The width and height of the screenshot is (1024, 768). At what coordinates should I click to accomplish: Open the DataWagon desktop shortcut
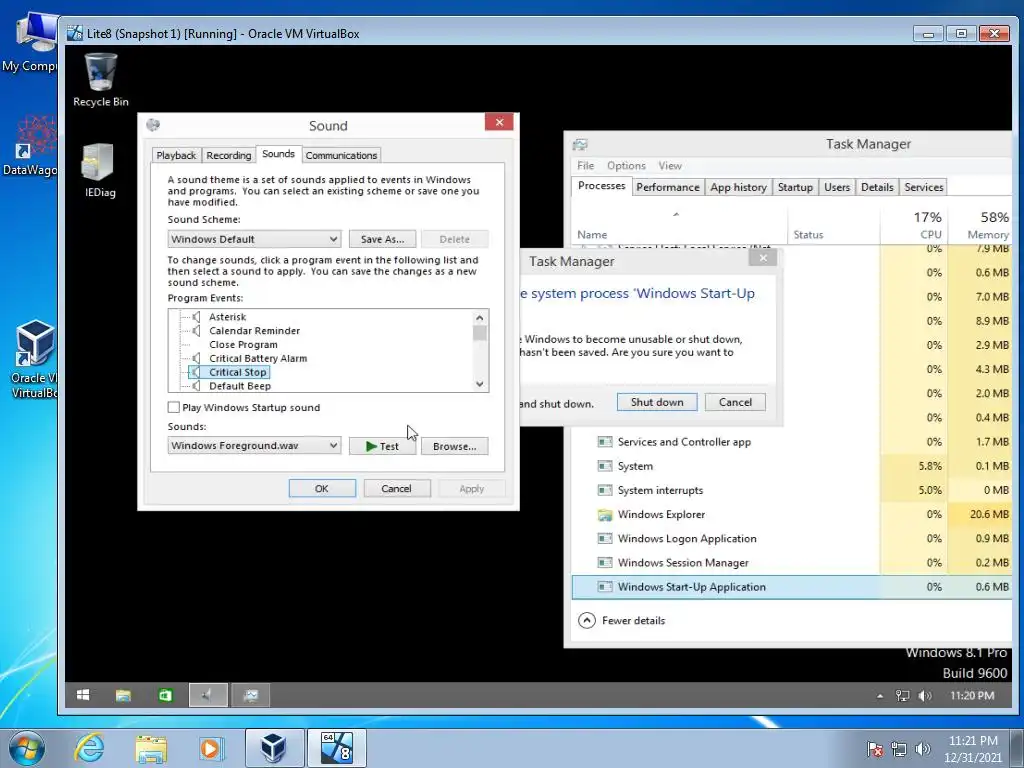(31, 146)
